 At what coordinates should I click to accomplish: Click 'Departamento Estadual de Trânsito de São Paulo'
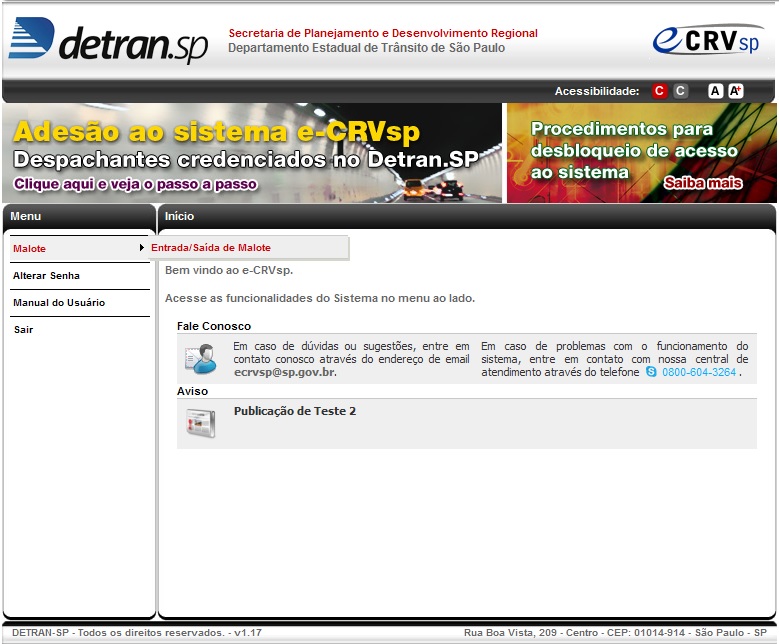click(367, 48)
